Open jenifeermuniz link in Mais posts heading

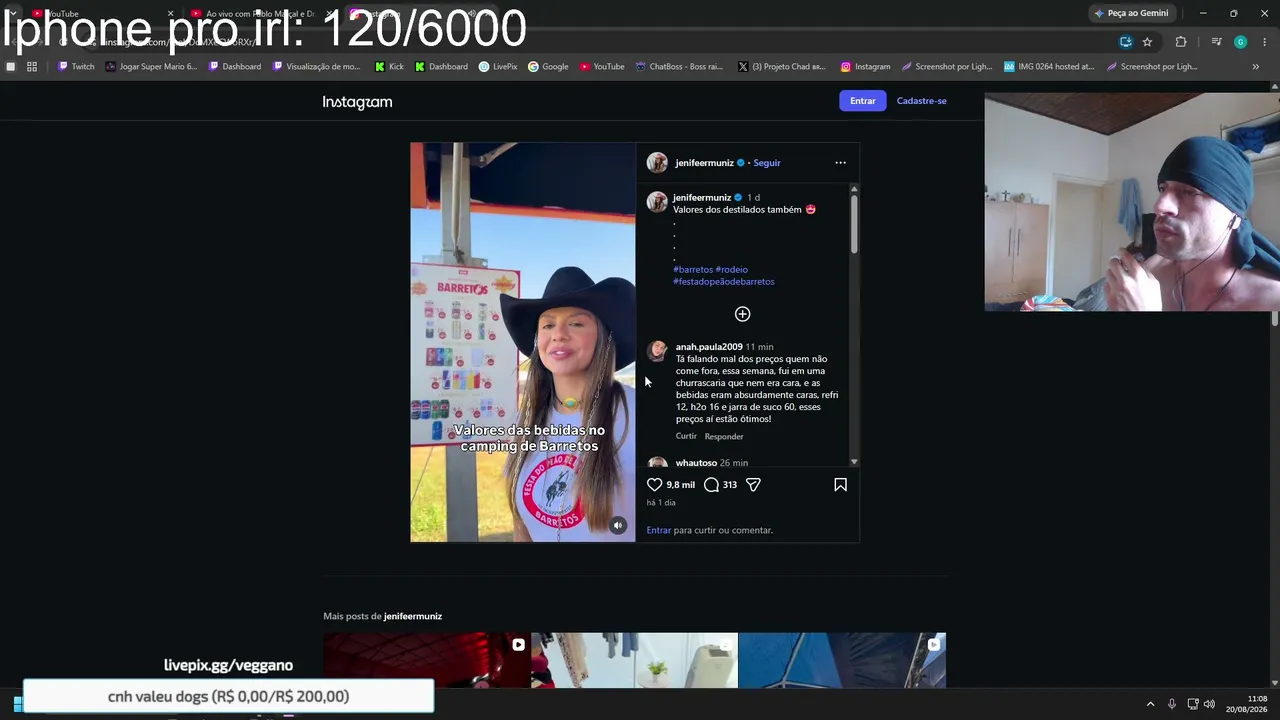413,617
